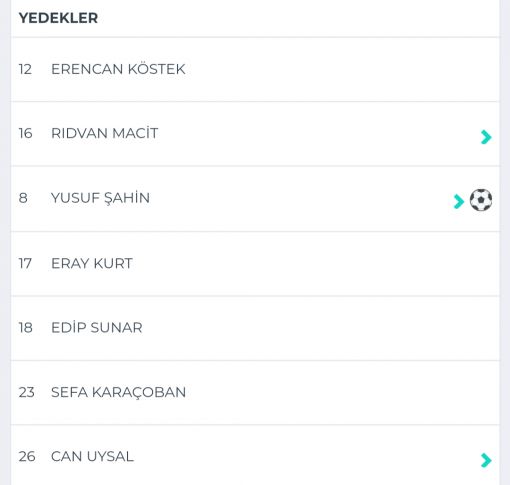The width and height of the screenshot is (510, 485).
Task: Click Can Uysal's green substitution arrow
Action: [486, 460]
